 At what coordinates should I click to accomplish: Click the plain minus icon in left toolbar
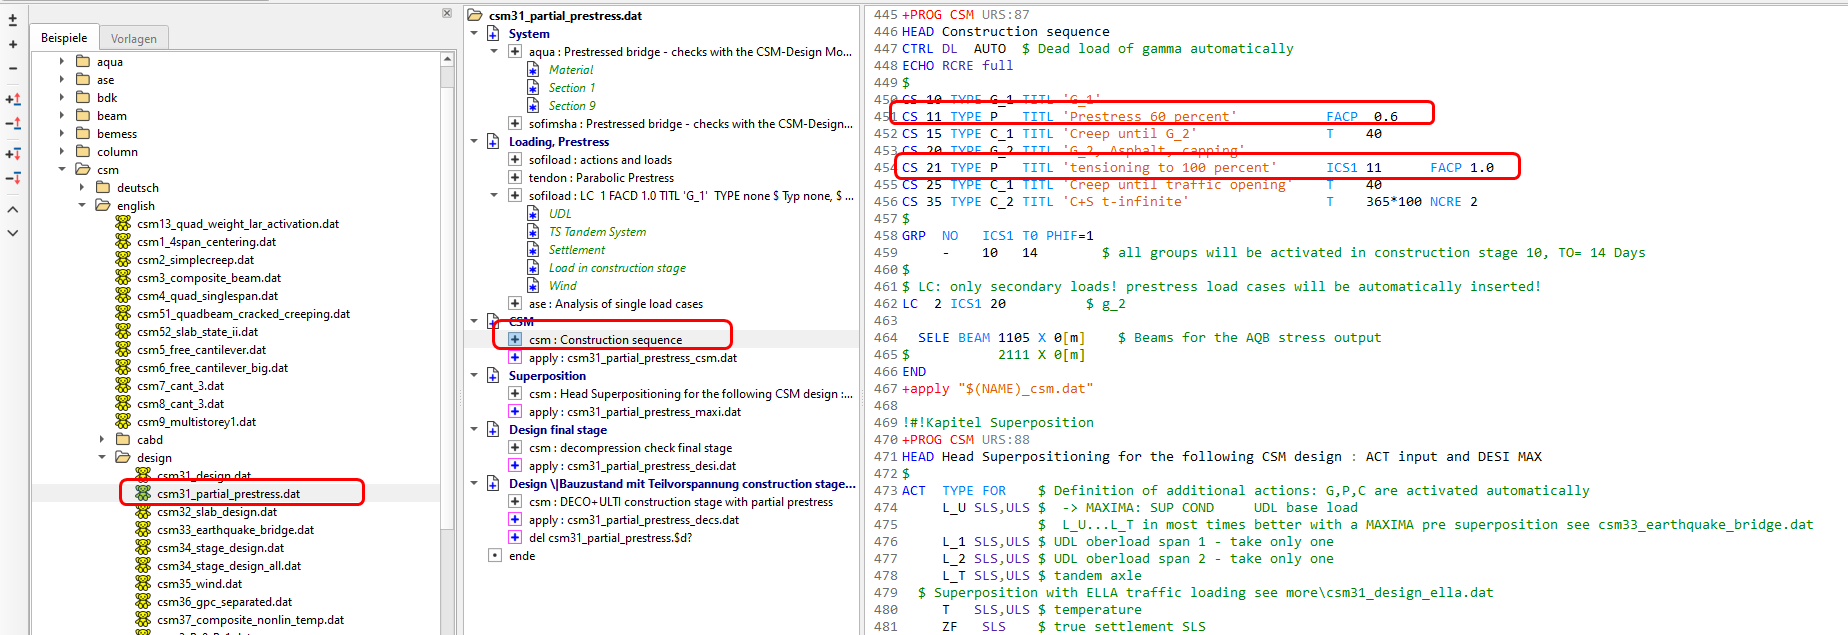[13, 69]
